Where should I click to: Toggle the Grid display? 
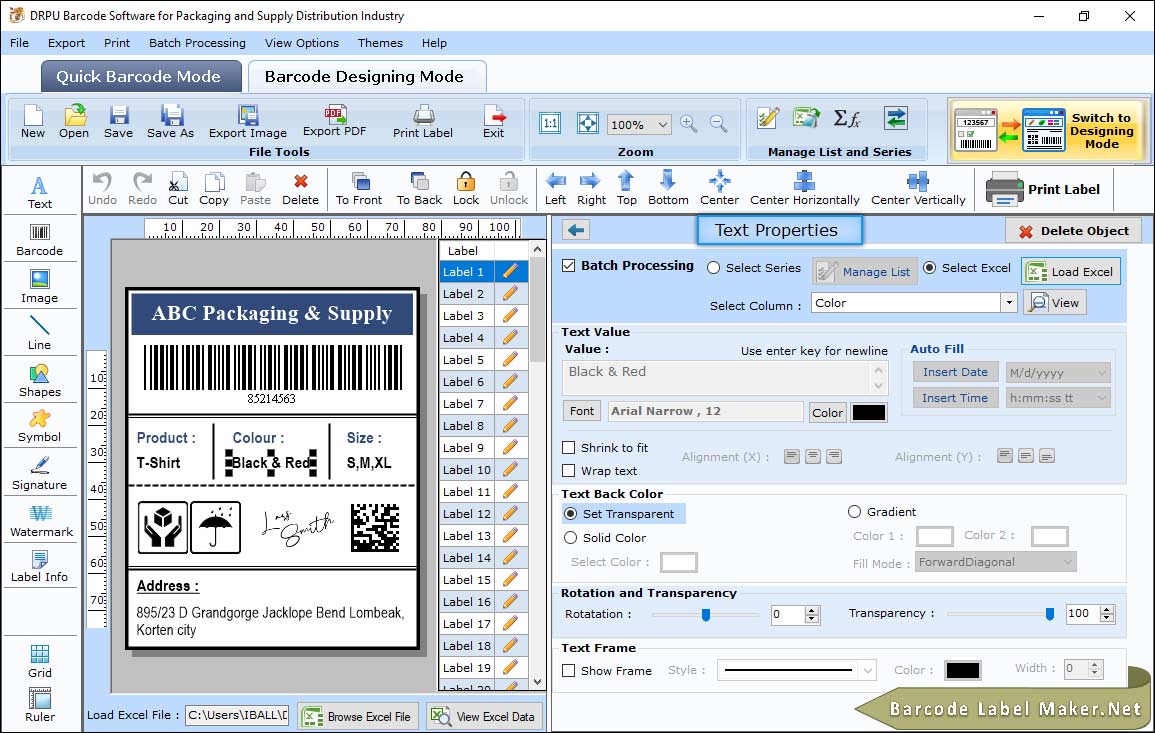click(40, 661)
